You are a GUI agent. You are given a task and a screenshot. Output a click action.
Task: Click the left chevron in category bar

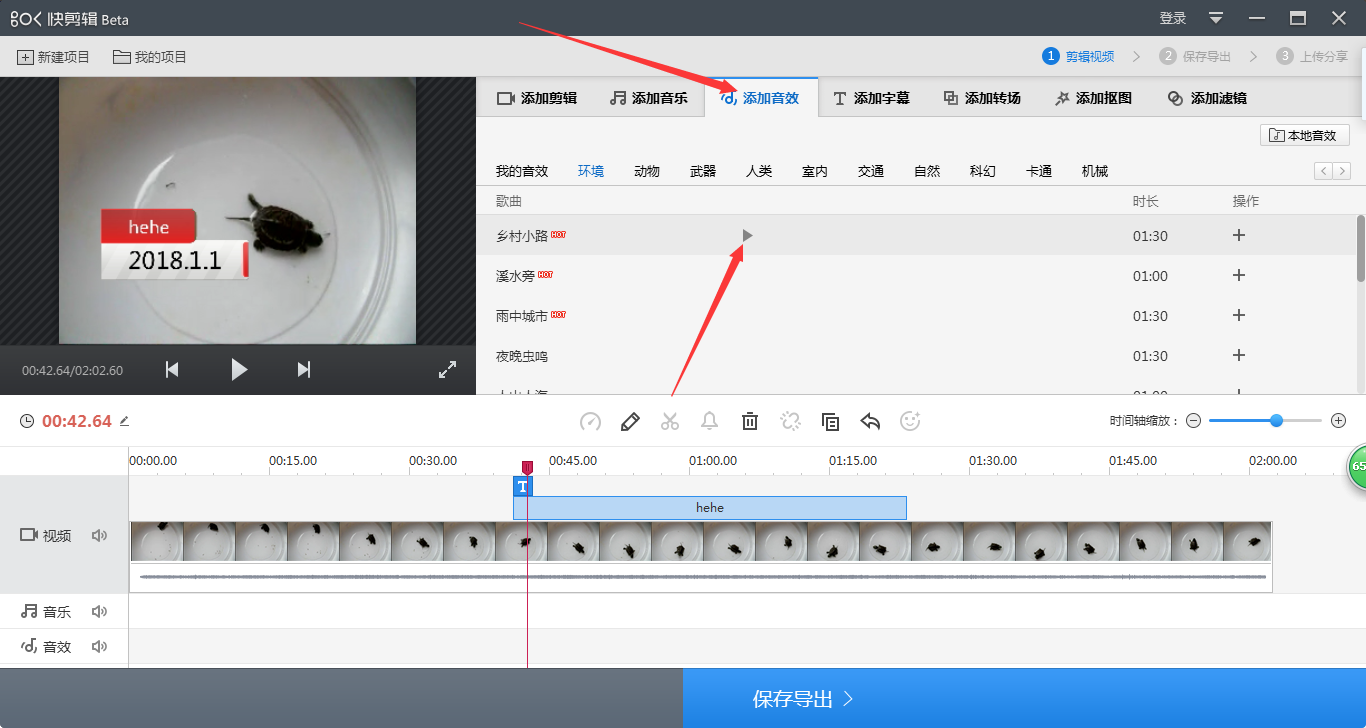tap(1322, 170)
